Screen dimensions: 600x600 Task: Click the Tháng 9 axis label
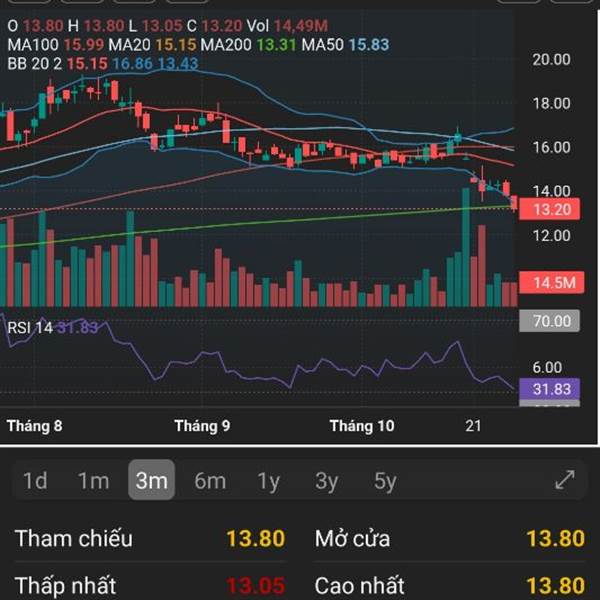[202, 426]
